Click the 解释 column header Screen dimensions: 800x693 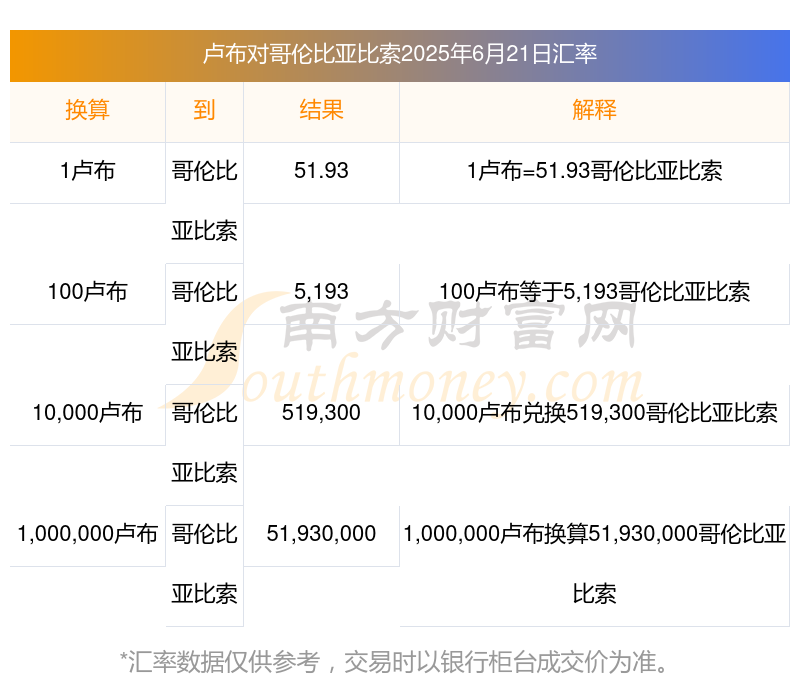594,110
